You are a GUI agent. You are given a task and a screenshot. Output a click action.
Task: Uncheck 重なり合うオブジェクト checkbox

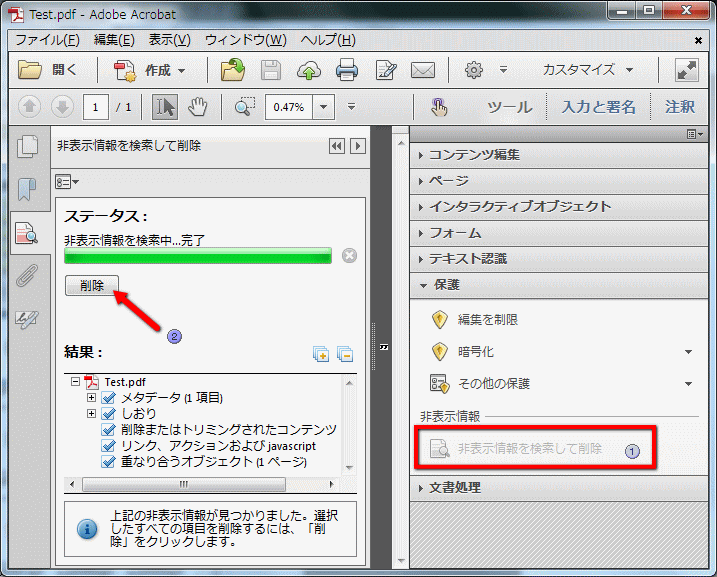108,462
